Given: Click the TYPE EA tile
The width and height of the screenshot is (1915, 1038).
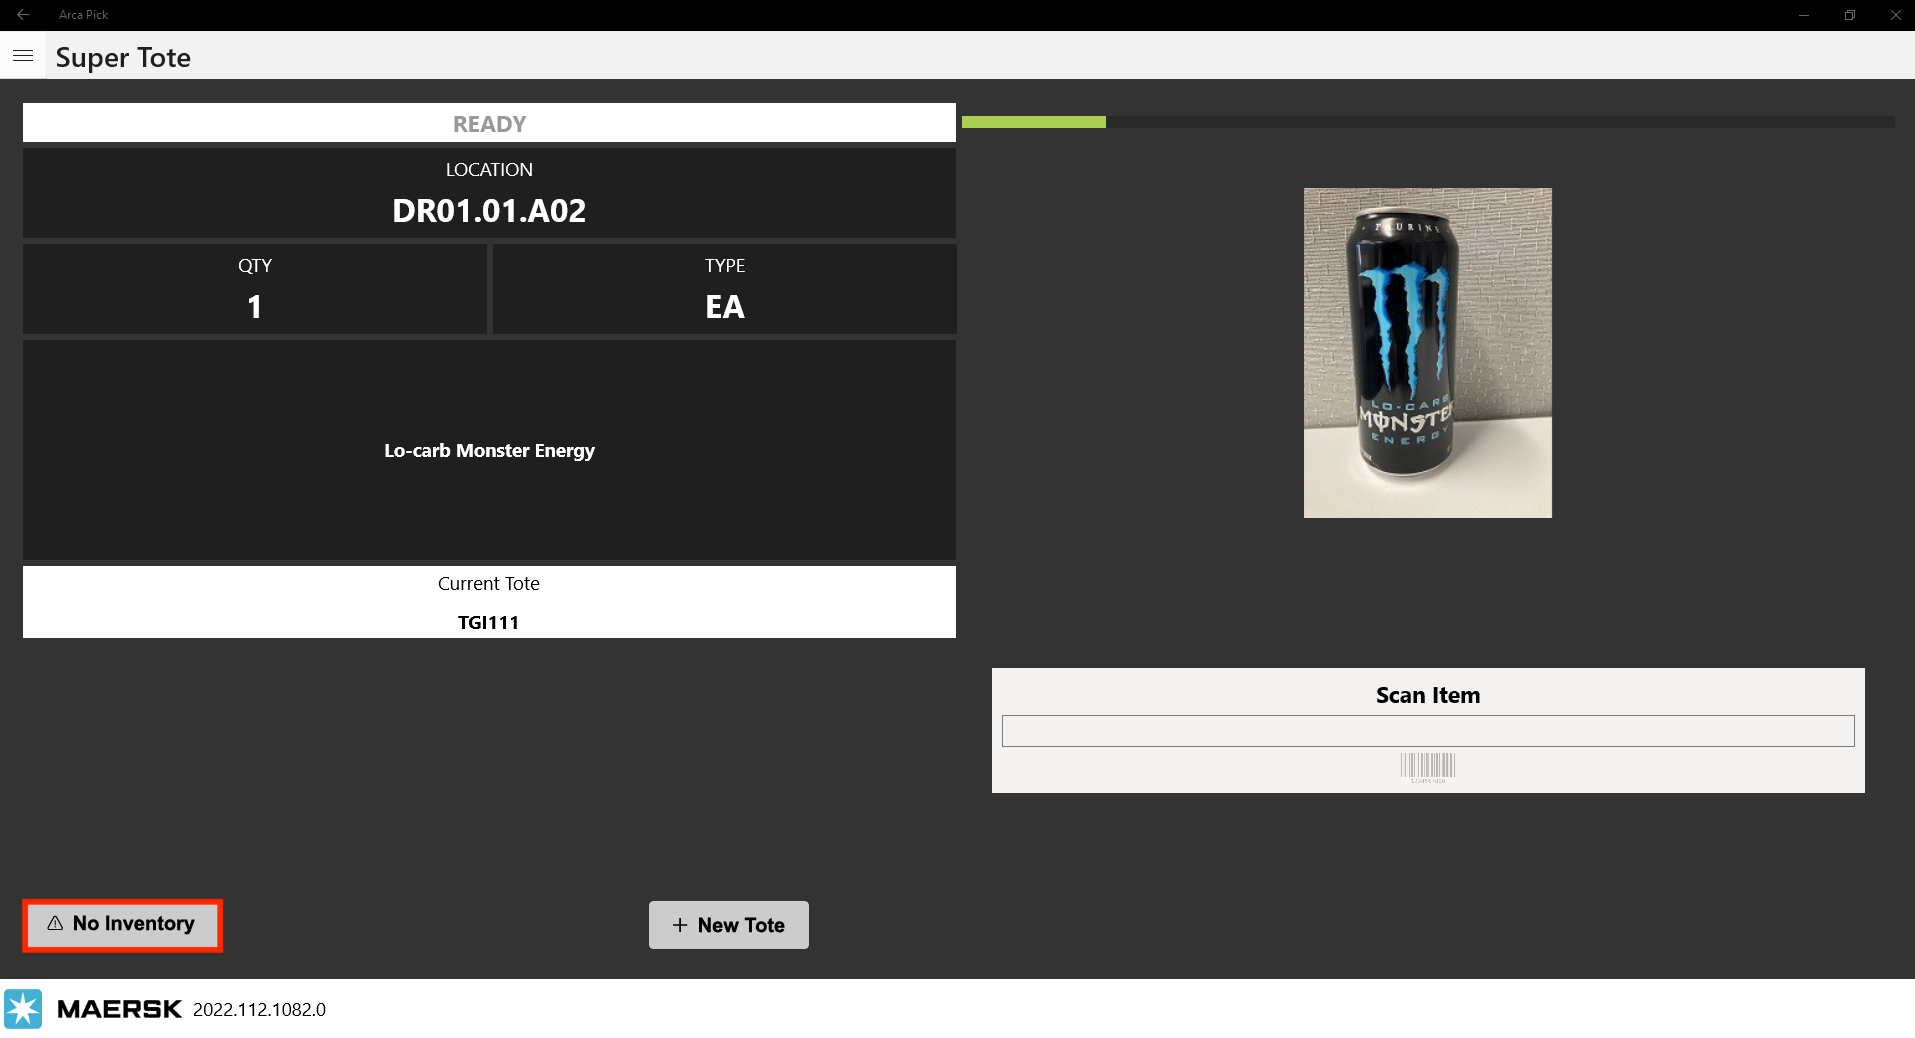Looking at the screenshot, I should [x=724, y=289].
